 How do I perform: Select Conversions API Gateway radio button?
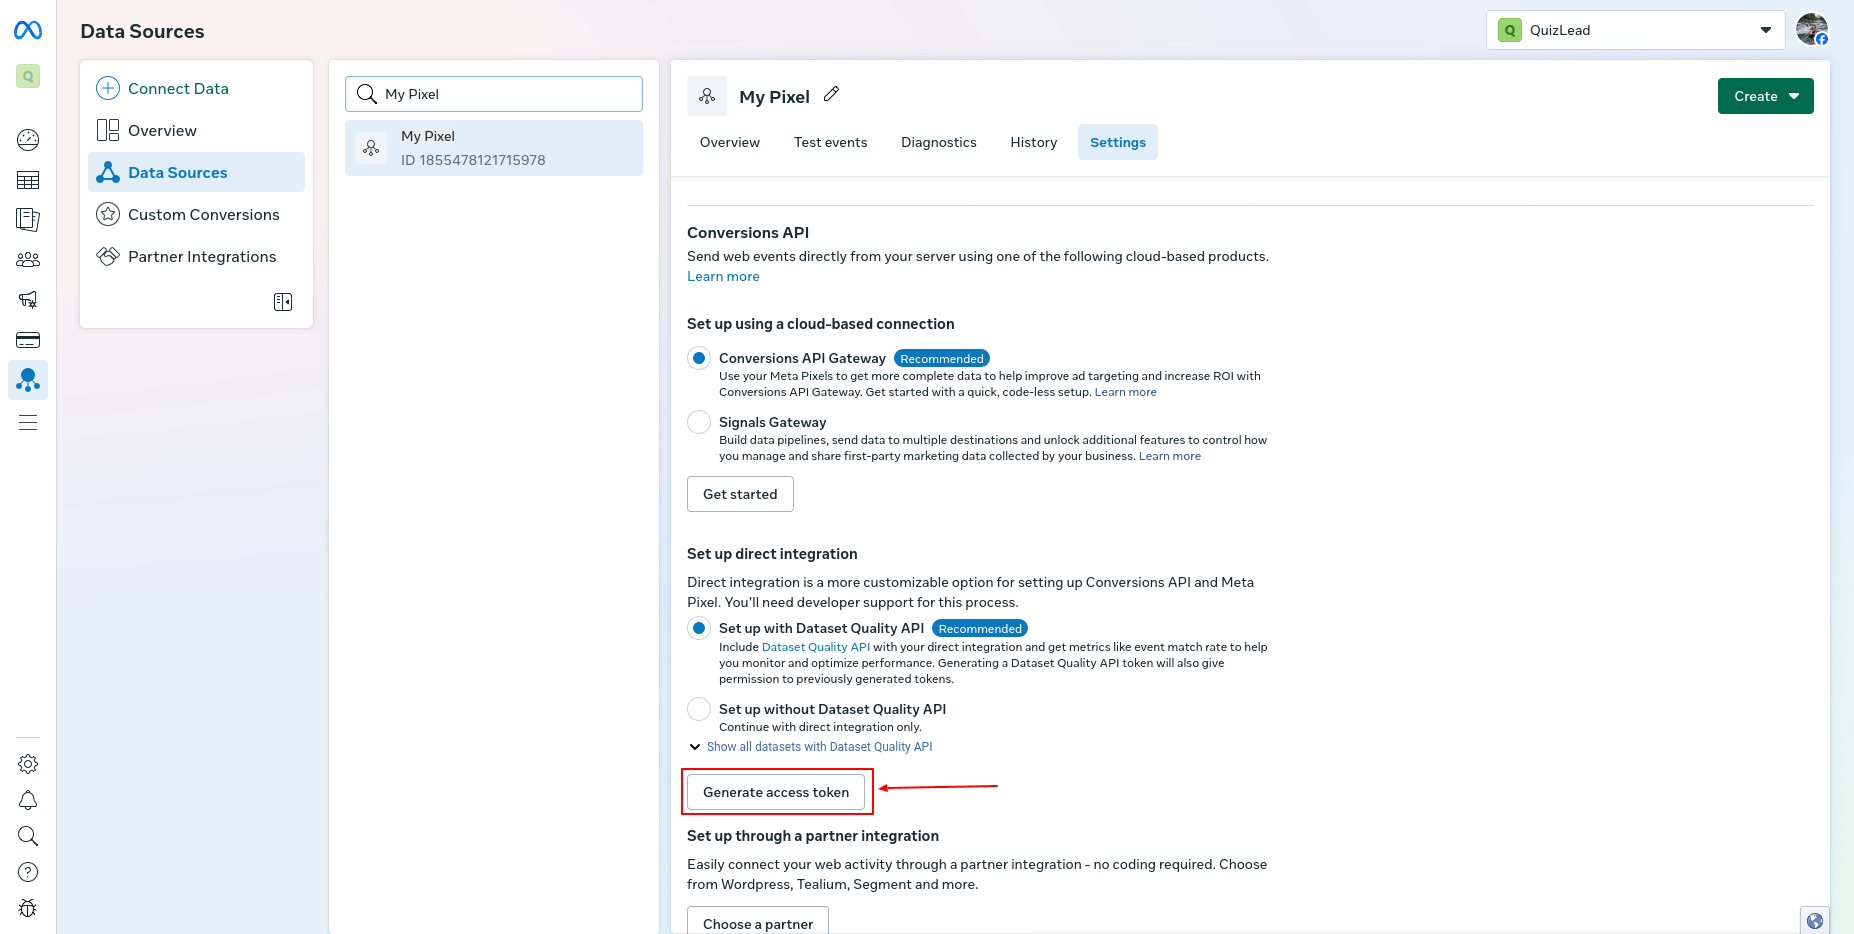click(699, 358)
